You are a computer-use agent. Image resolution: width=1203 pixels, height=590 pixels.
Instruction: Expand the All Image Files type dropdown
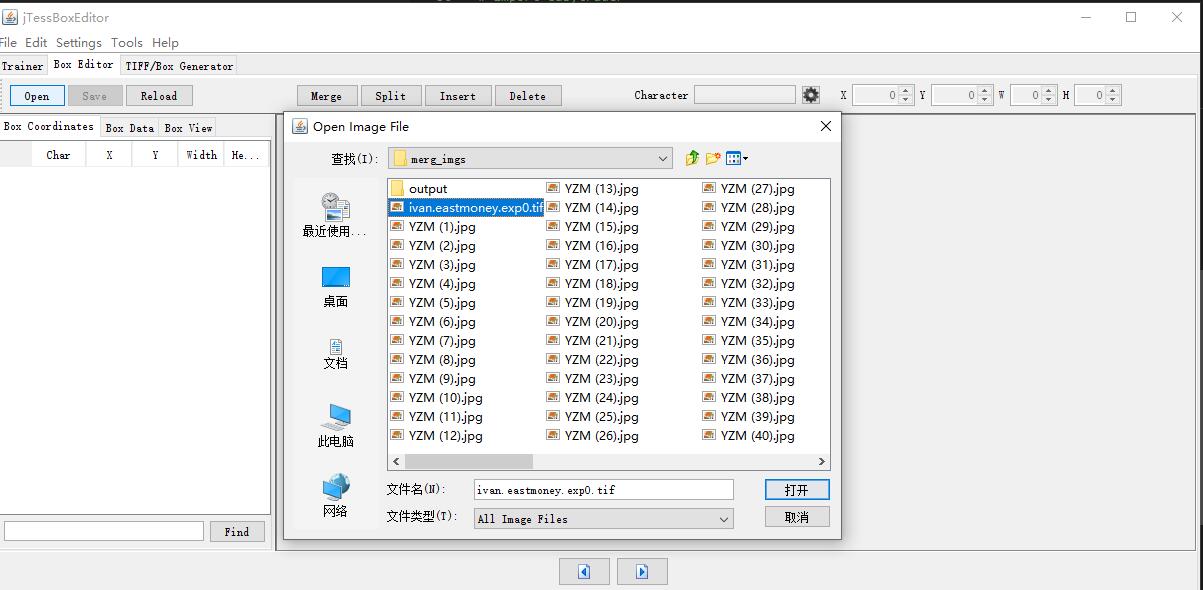(x=724, y=518)
